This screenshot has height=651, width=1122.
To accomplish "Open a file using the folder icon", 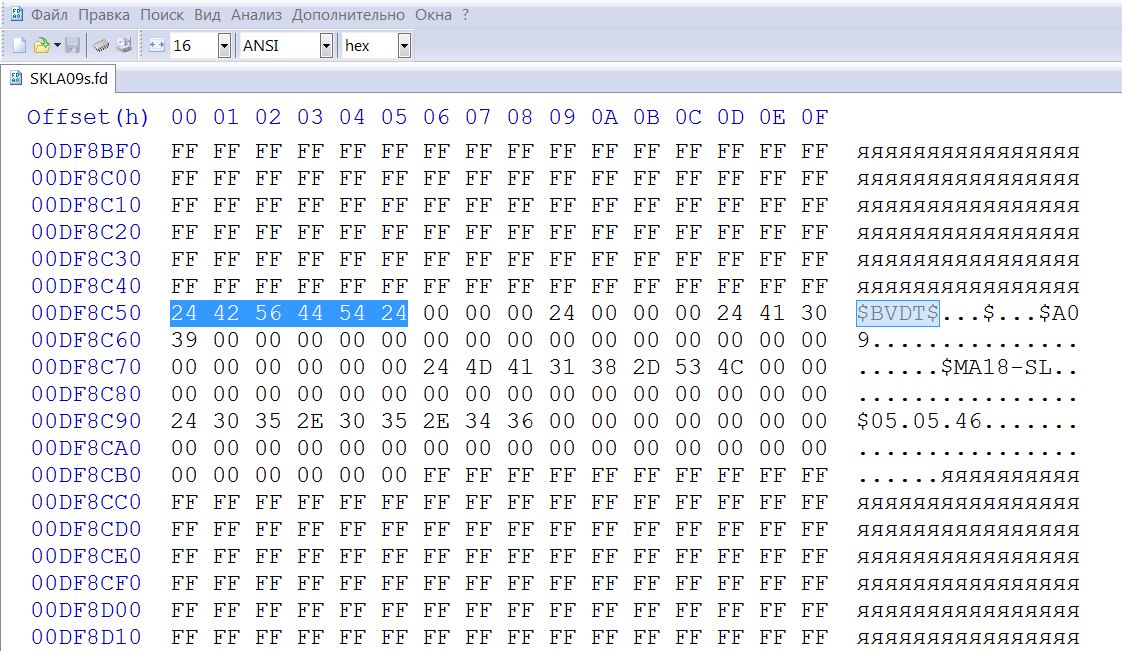I will click(42, 46).
